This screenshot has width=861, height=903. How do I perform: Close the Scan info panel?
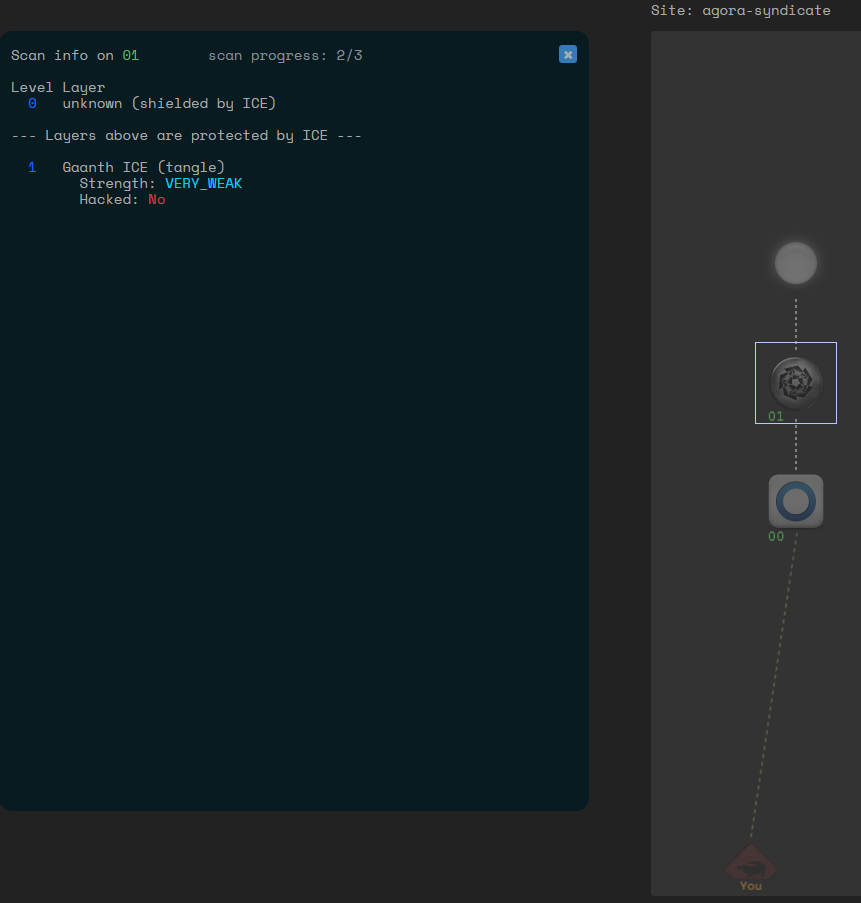tap(568, 55)
